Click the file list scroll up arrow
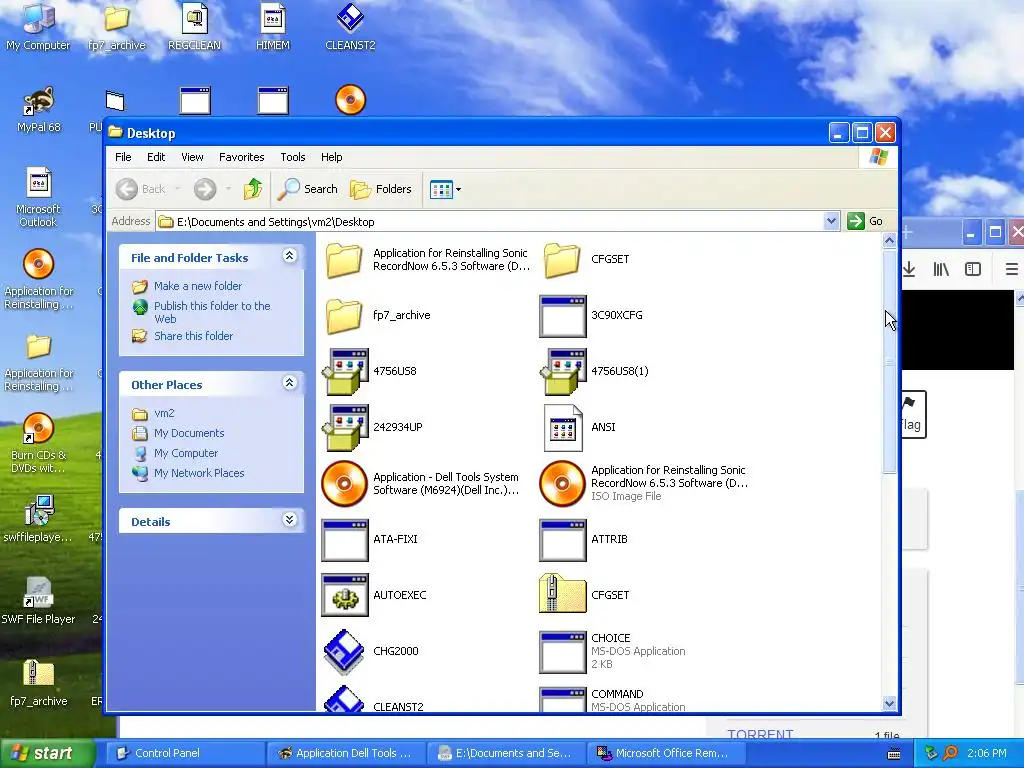The image size is (1024, 768). [889, 241]
